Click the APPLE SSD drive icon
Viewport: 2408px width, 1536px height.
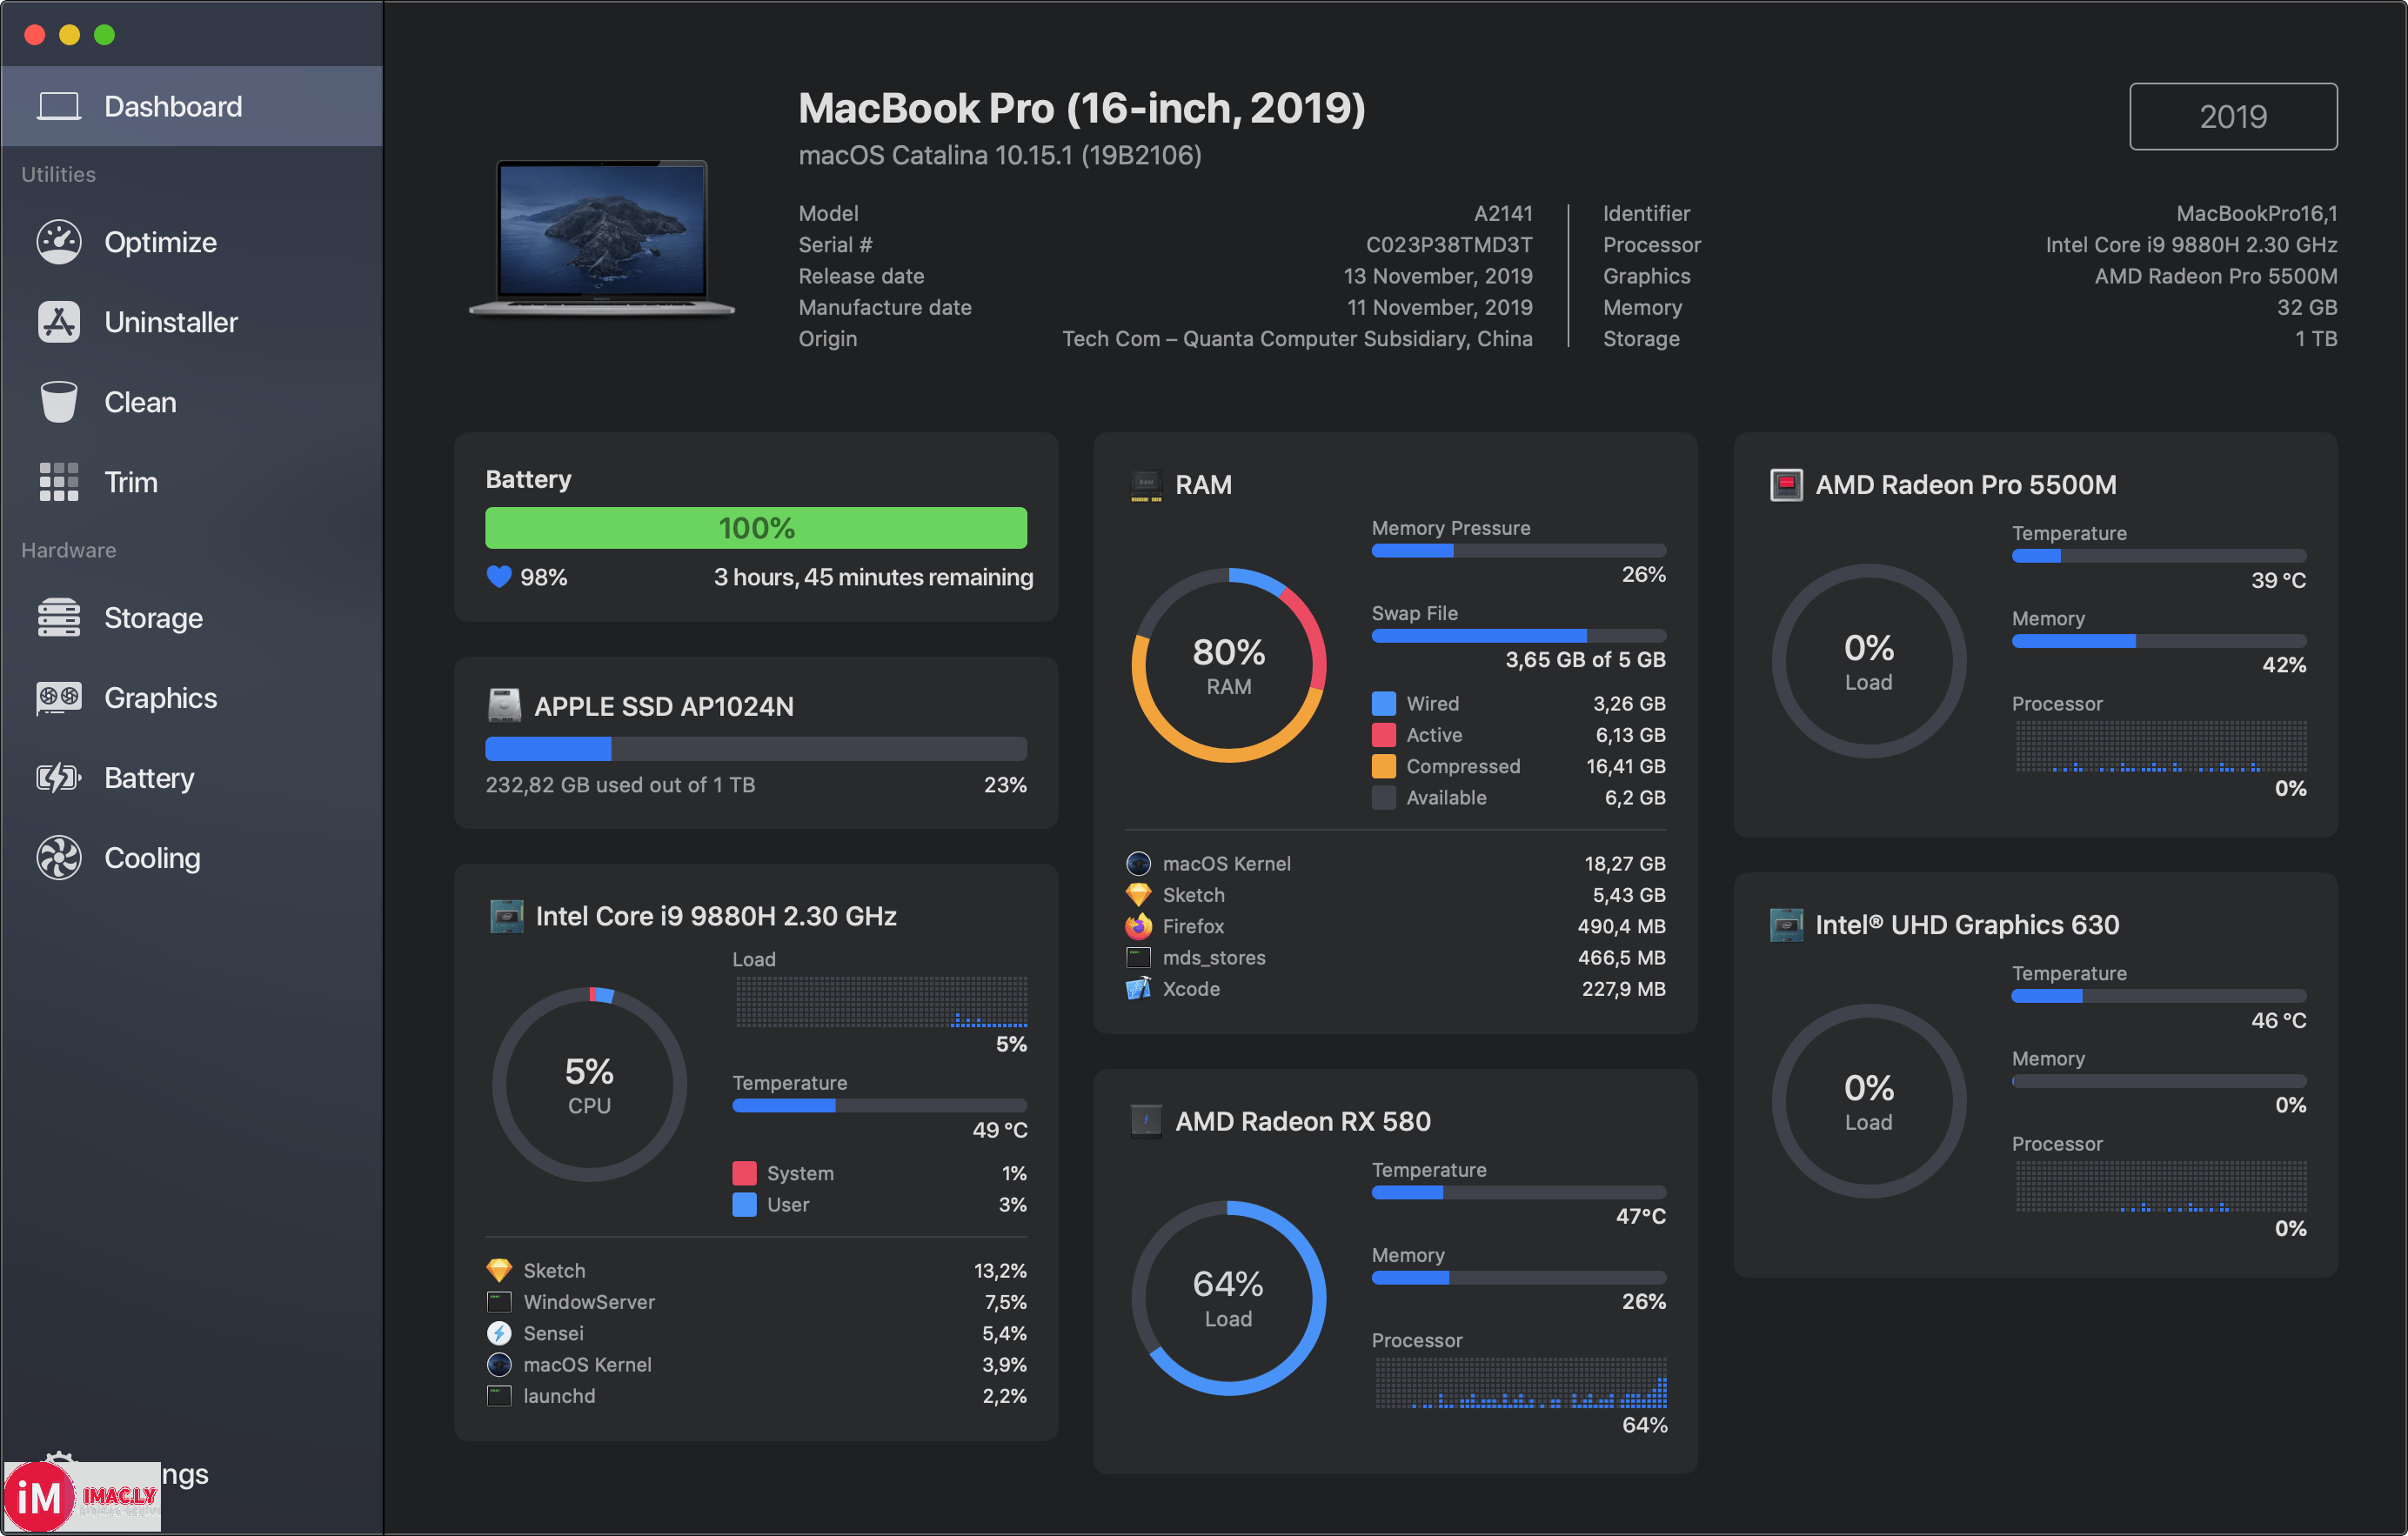(504, 706)
